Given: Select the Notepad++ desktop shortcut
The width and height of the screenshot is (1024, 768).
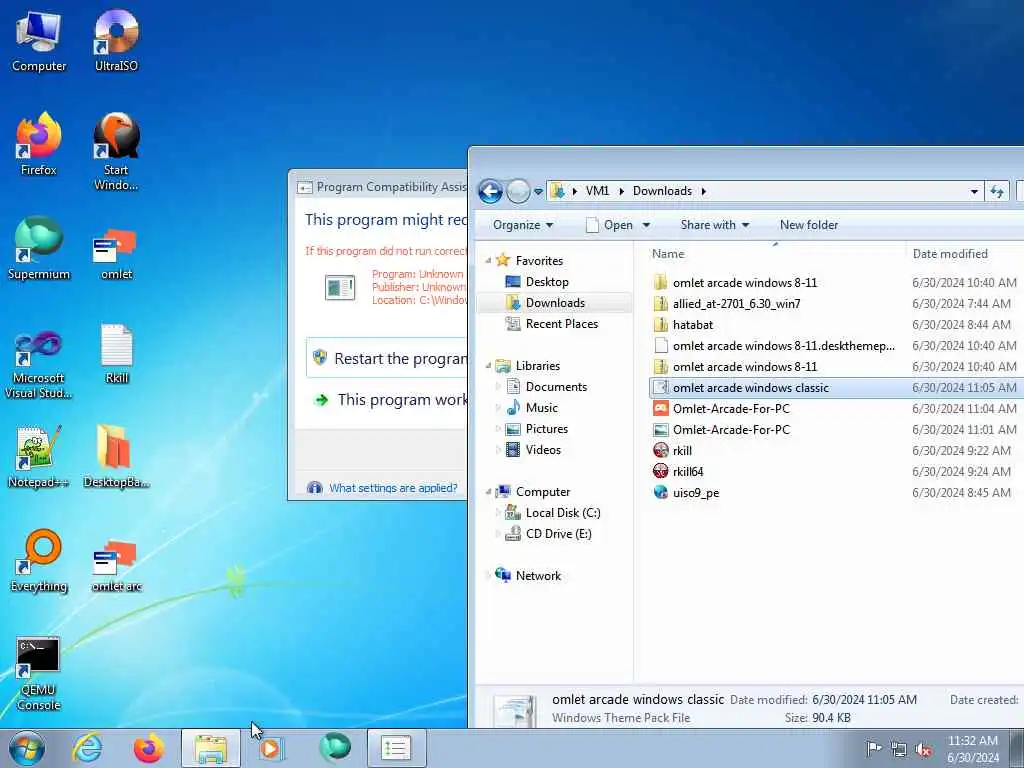Looking at the screenshot, I should 39,457.
